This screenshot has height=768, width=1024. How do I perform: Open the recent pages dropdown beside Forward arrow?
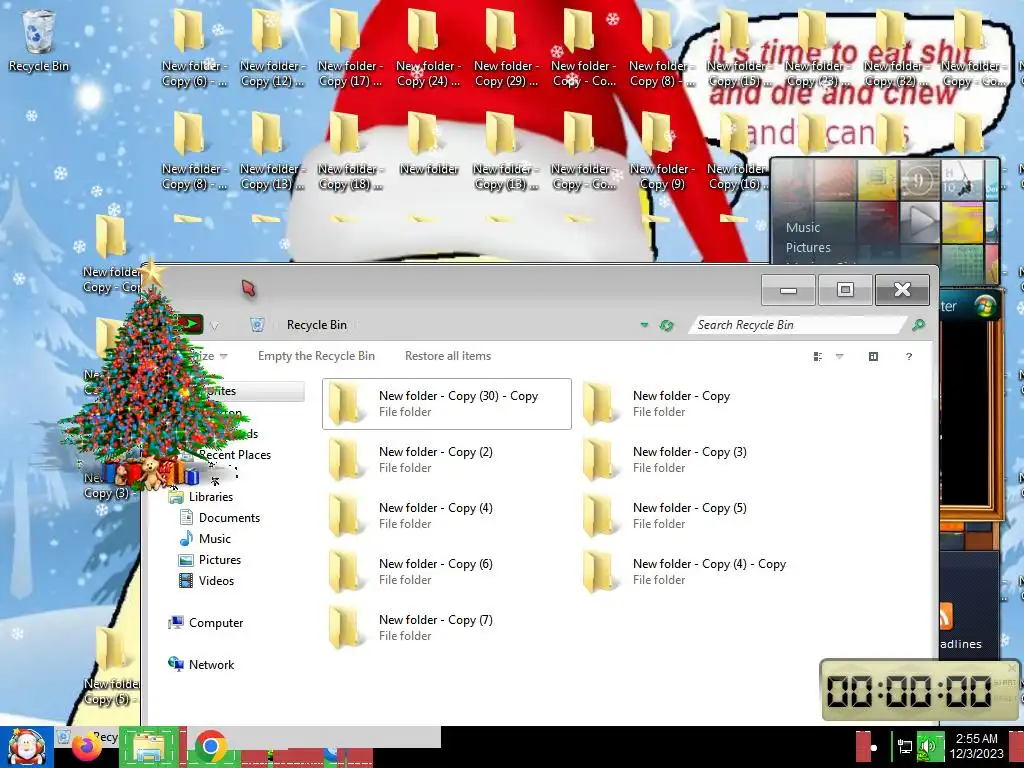click(214, 325)
